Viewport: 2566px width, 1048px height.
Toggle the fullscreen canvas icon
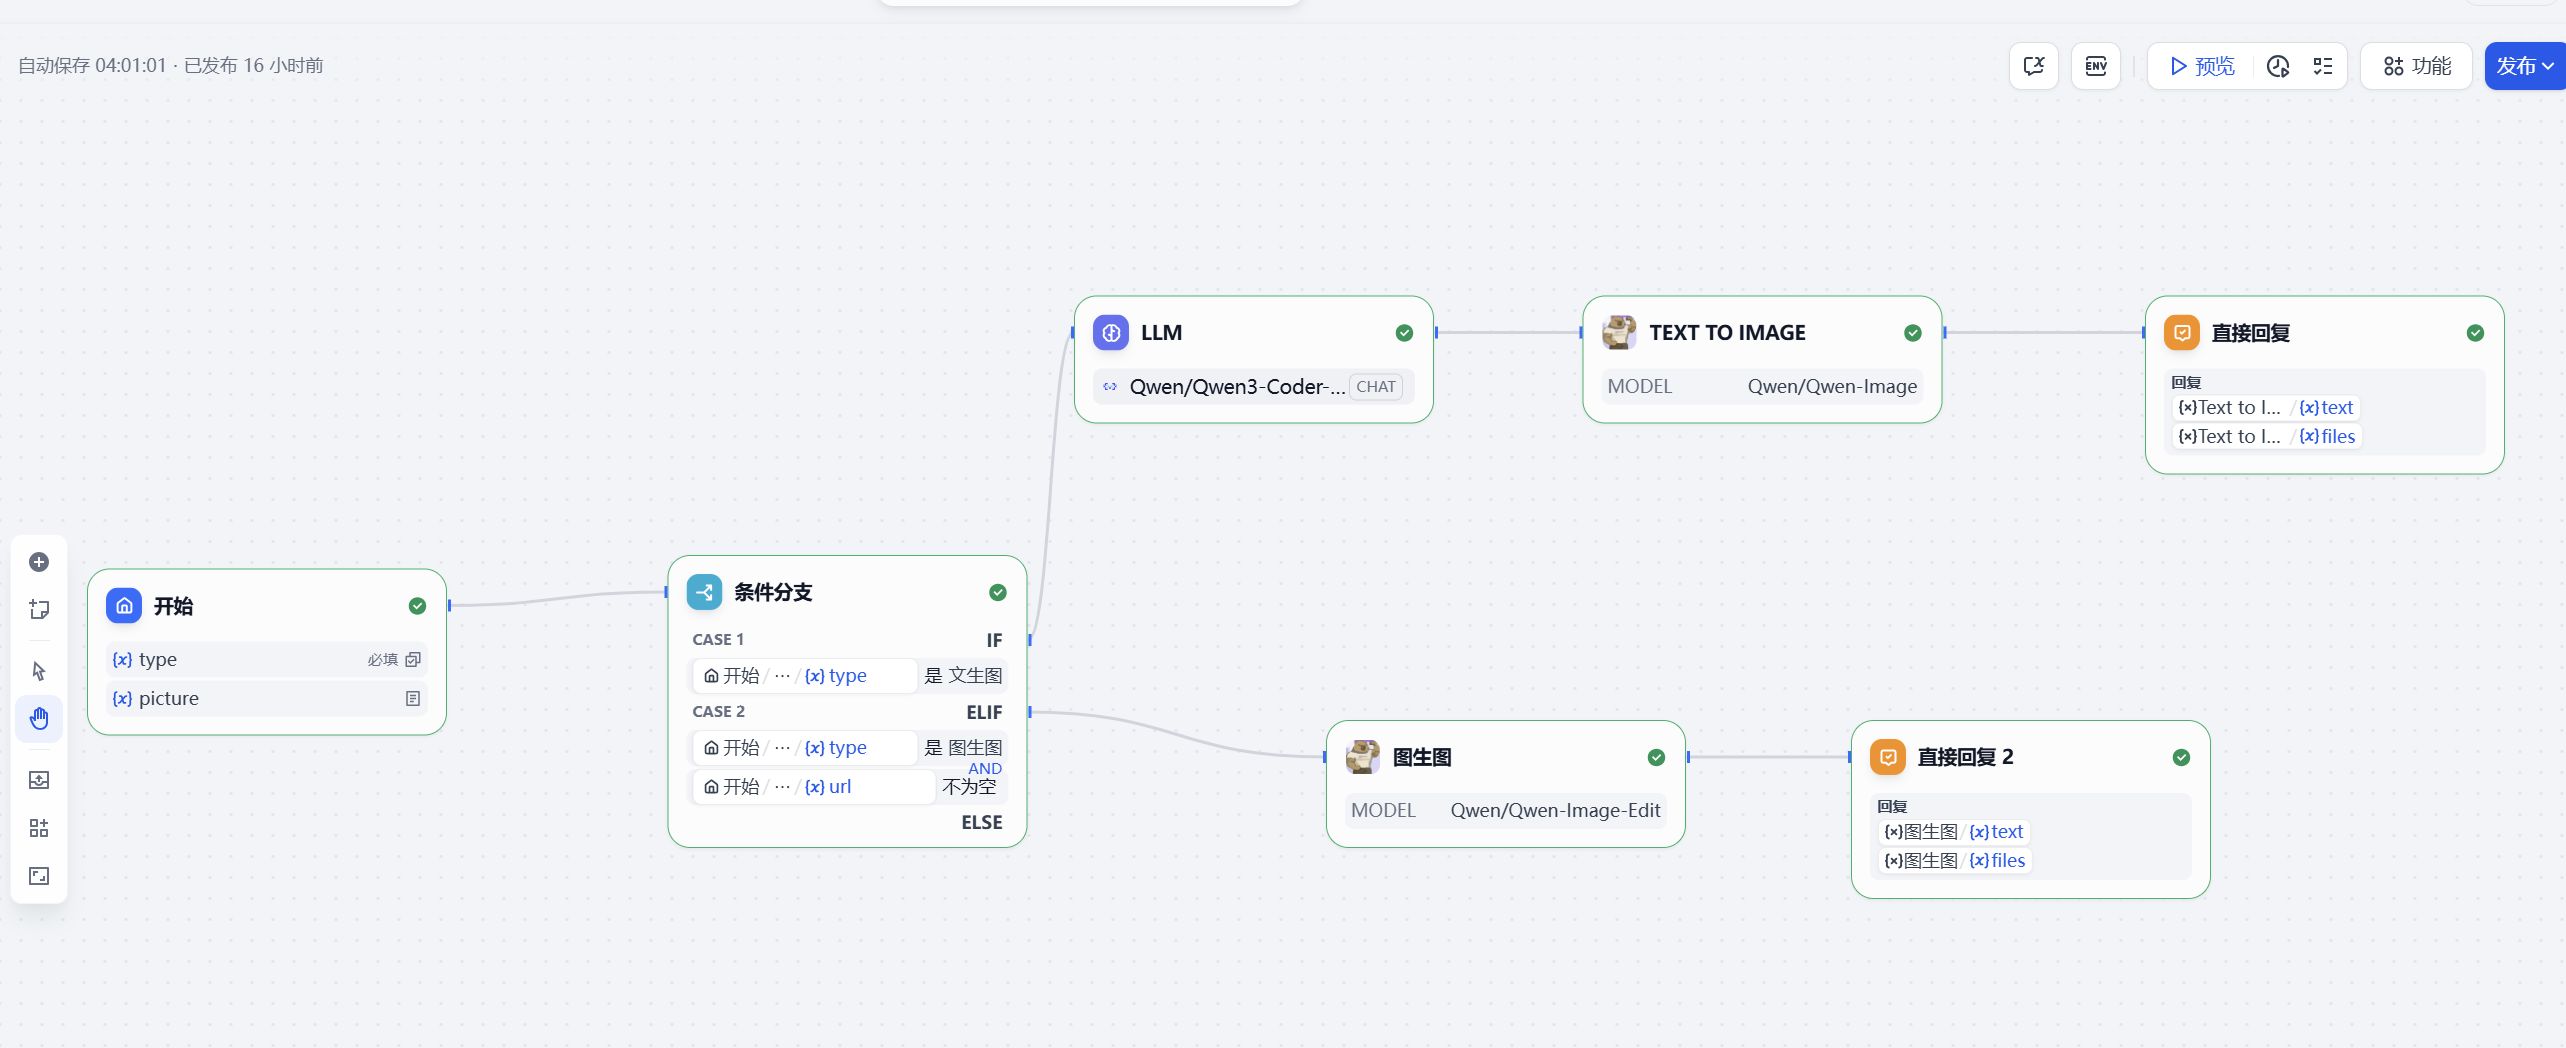39,876
